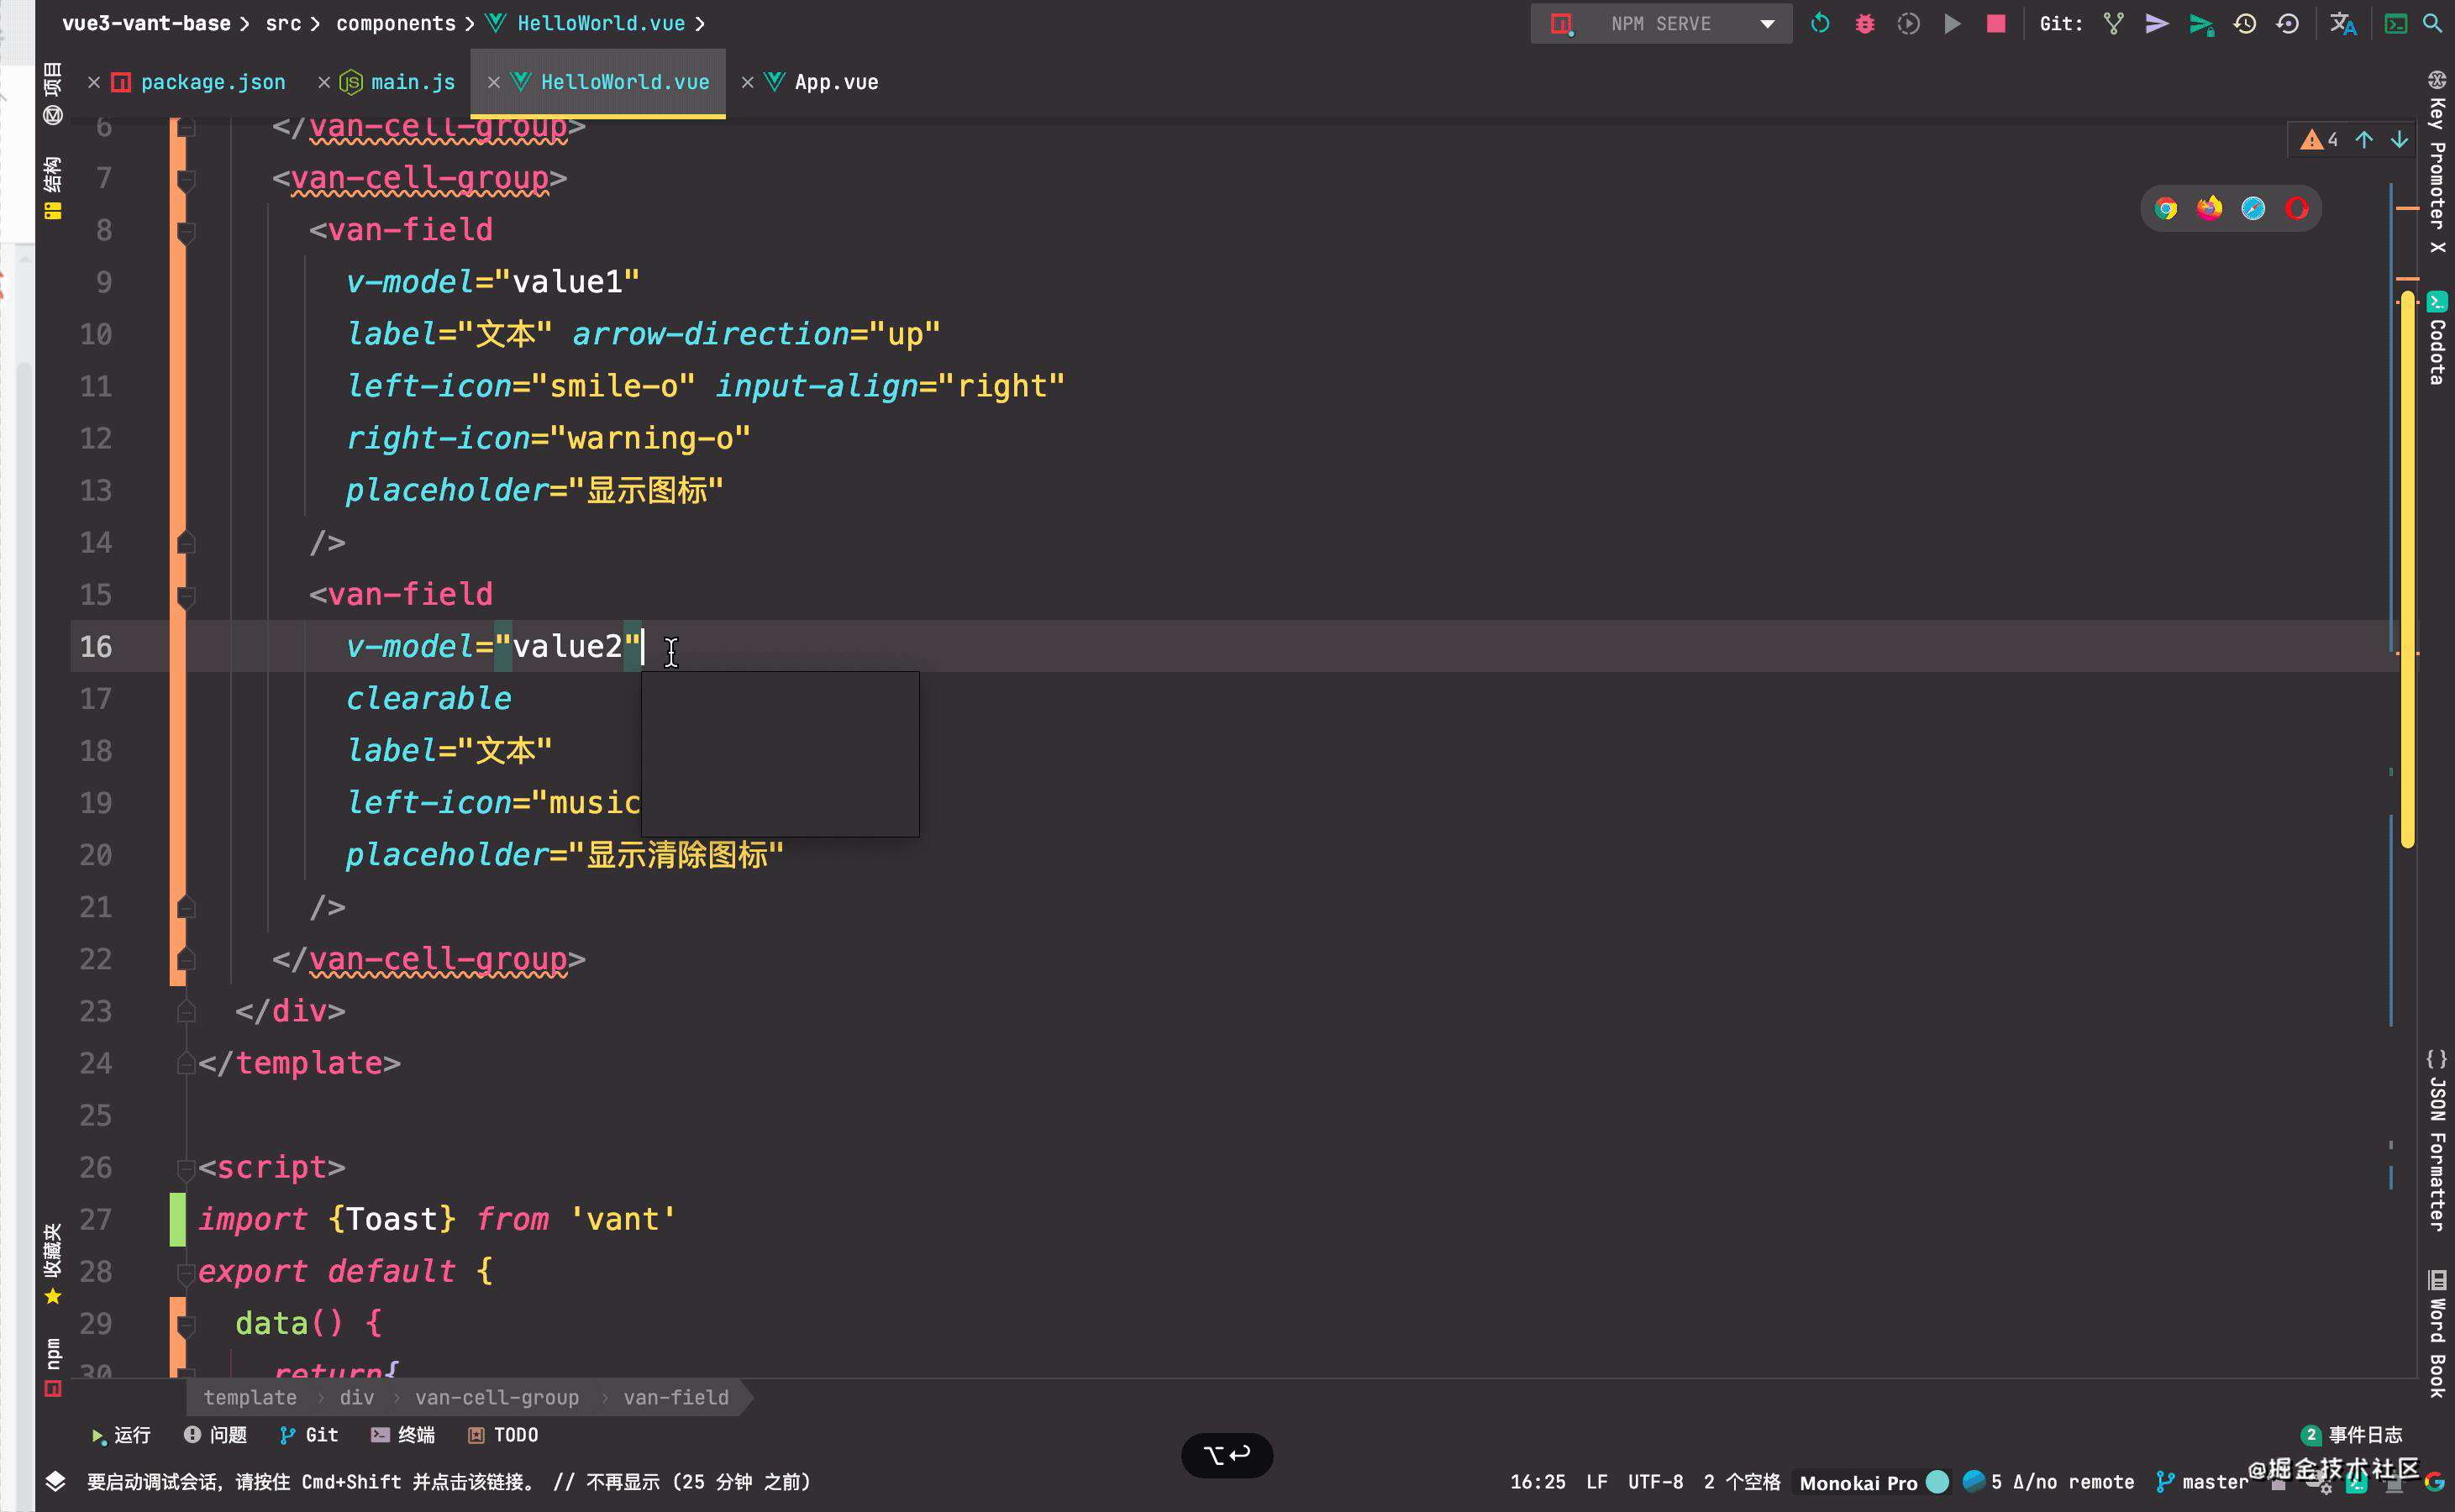Click the Git rollback icon

(2288, 23)
